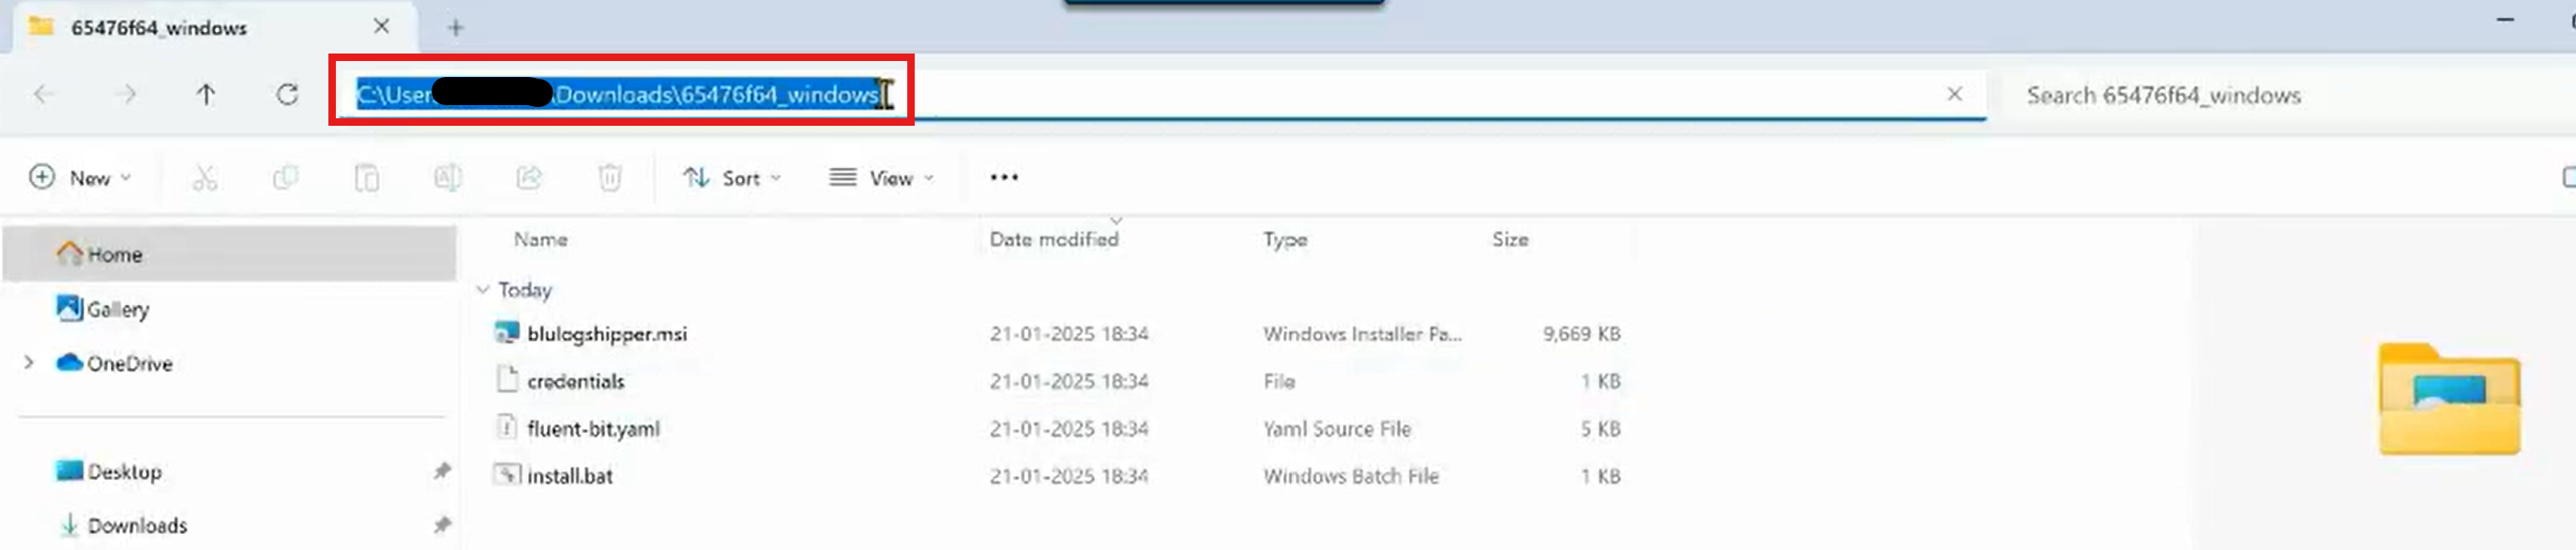Expand the OneDrive tree node
The width and height of the screenshot is (2576, 550).
pos(29,363)
